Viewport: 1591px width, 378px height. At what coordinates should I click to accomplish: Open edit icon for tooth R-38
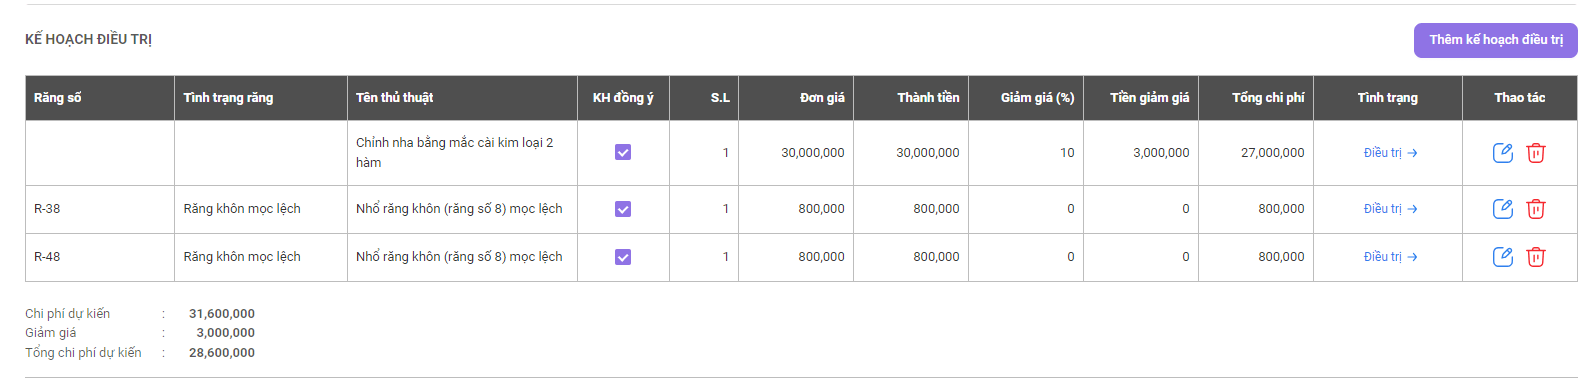click(1502, 209)
